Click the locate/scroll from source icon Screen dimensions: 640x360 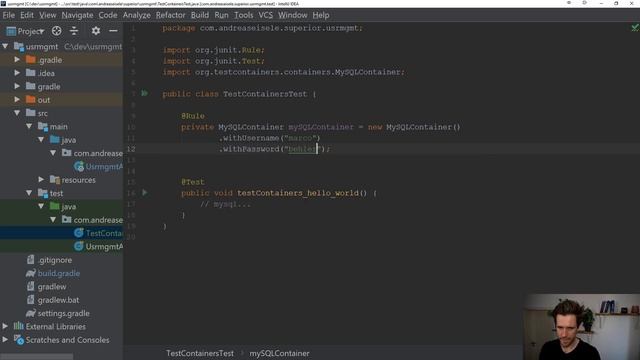[x=57, y=31]
